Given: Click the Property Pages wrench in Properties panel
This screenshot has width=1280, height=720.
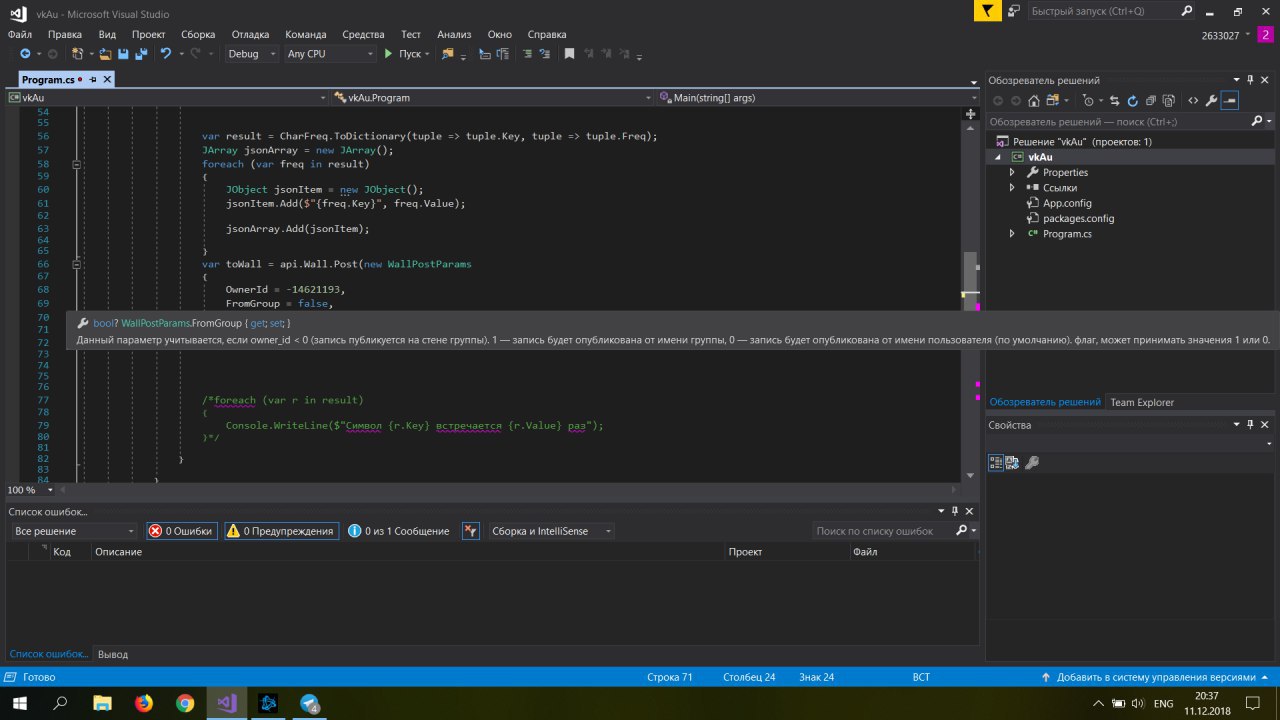Looking at the screenshot, I should click(x=1033, y=462).
